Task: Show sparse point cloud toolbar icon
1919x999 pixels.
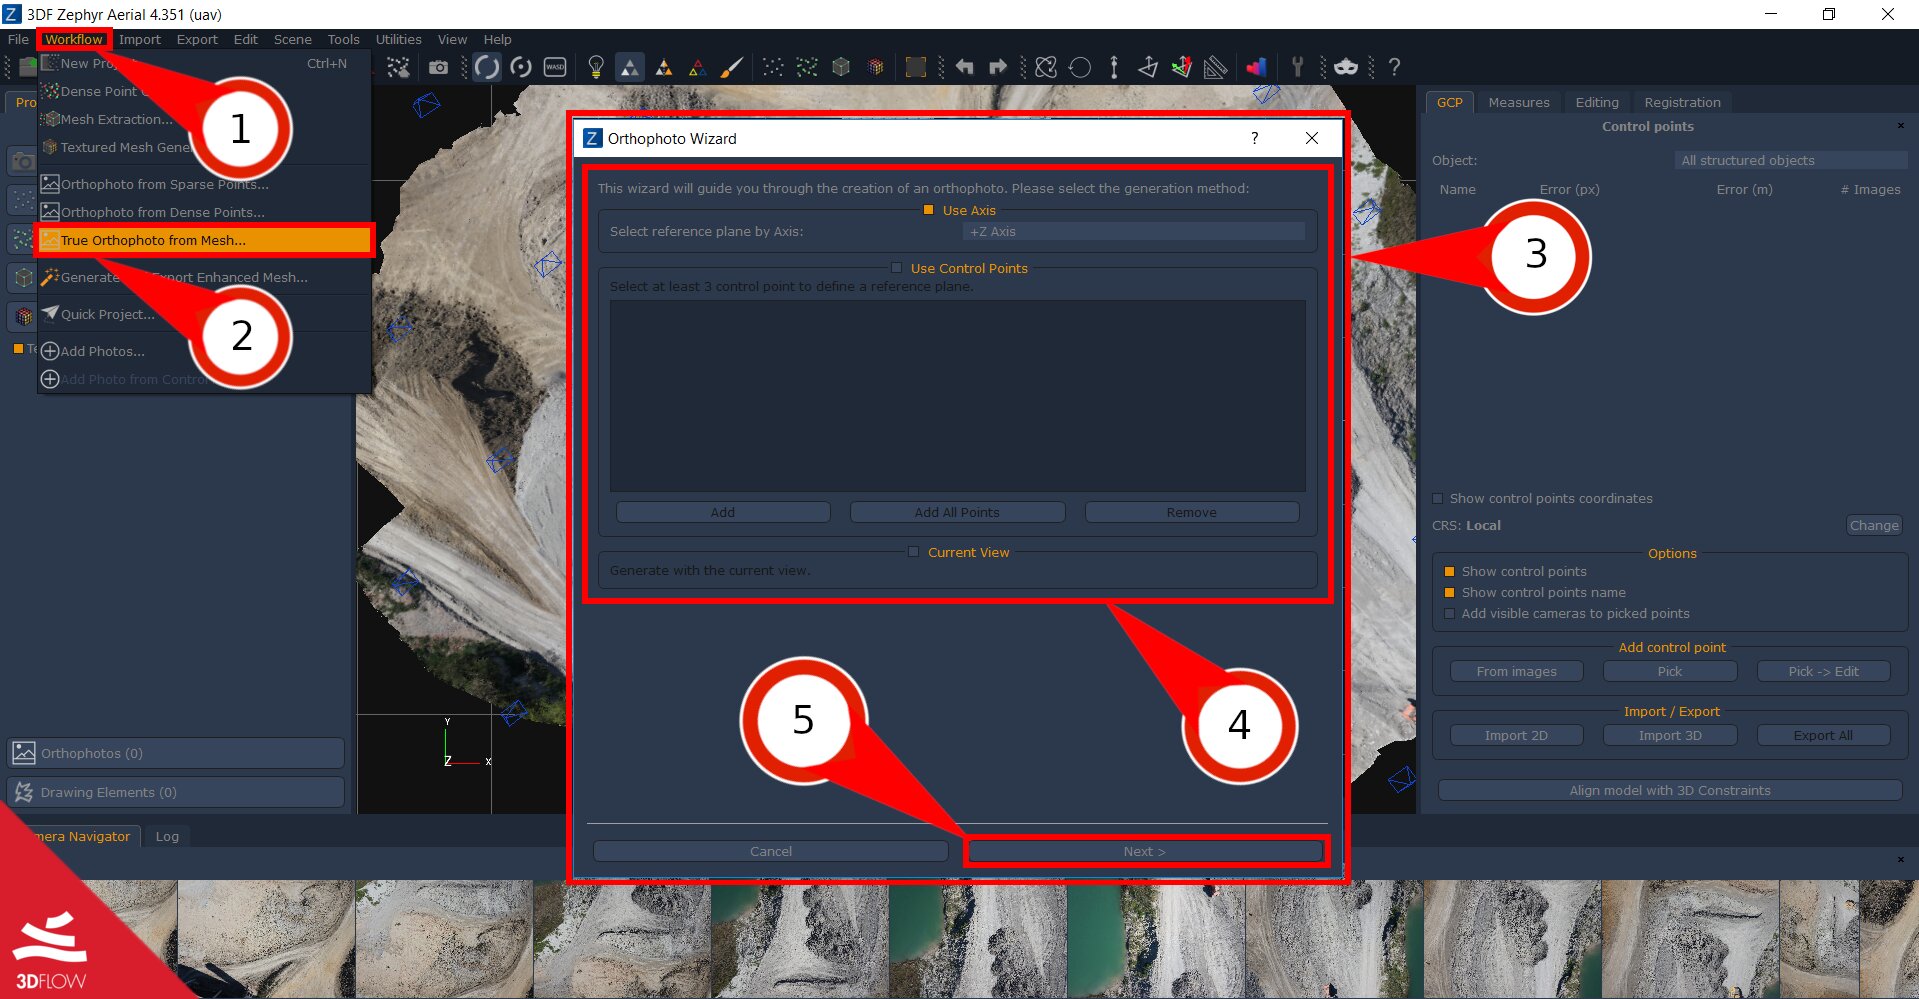Action: [x=773, y=67]
